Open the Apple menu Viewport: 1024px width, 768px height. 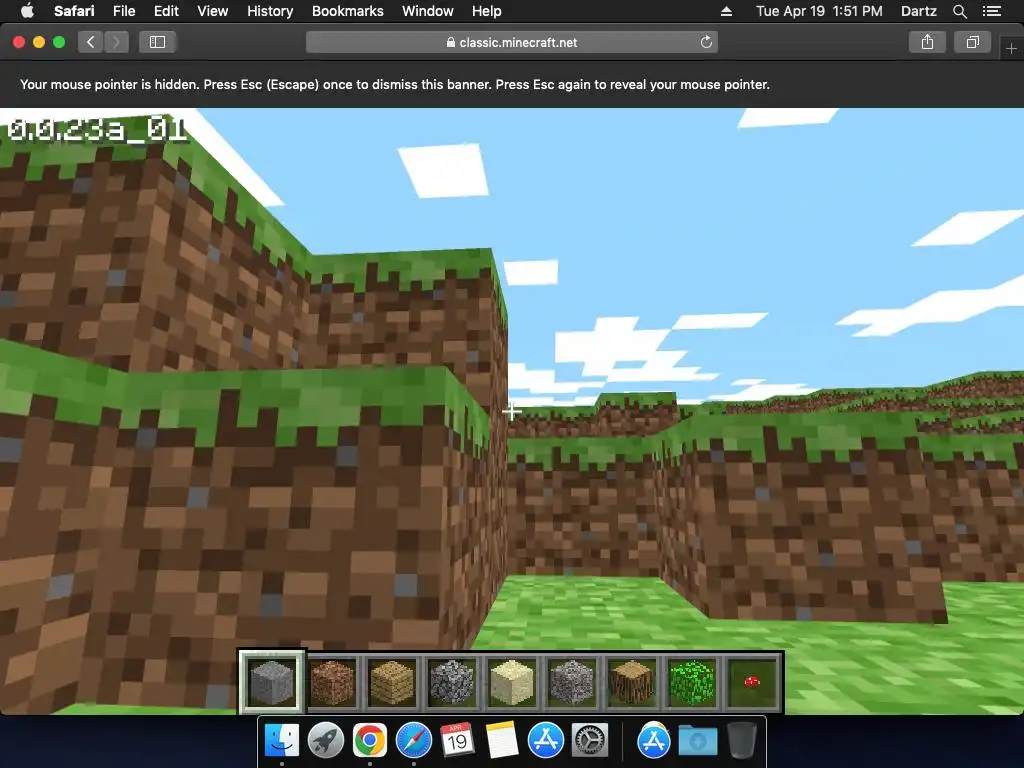click(x=27, y=11)
